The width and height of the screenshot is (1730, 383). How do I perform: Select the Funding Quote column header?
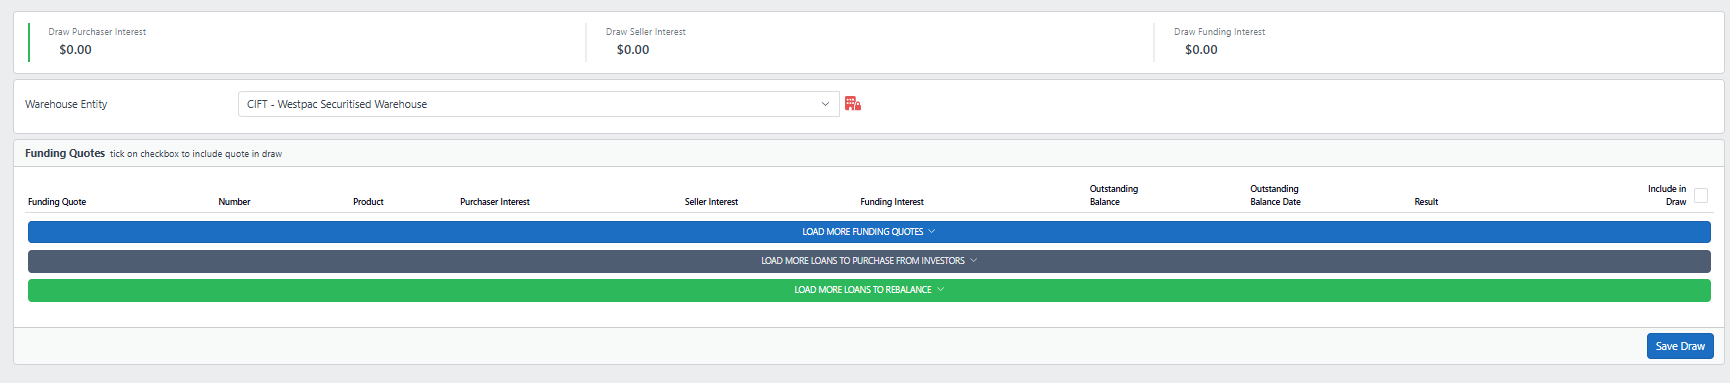(x=57, y=202)
